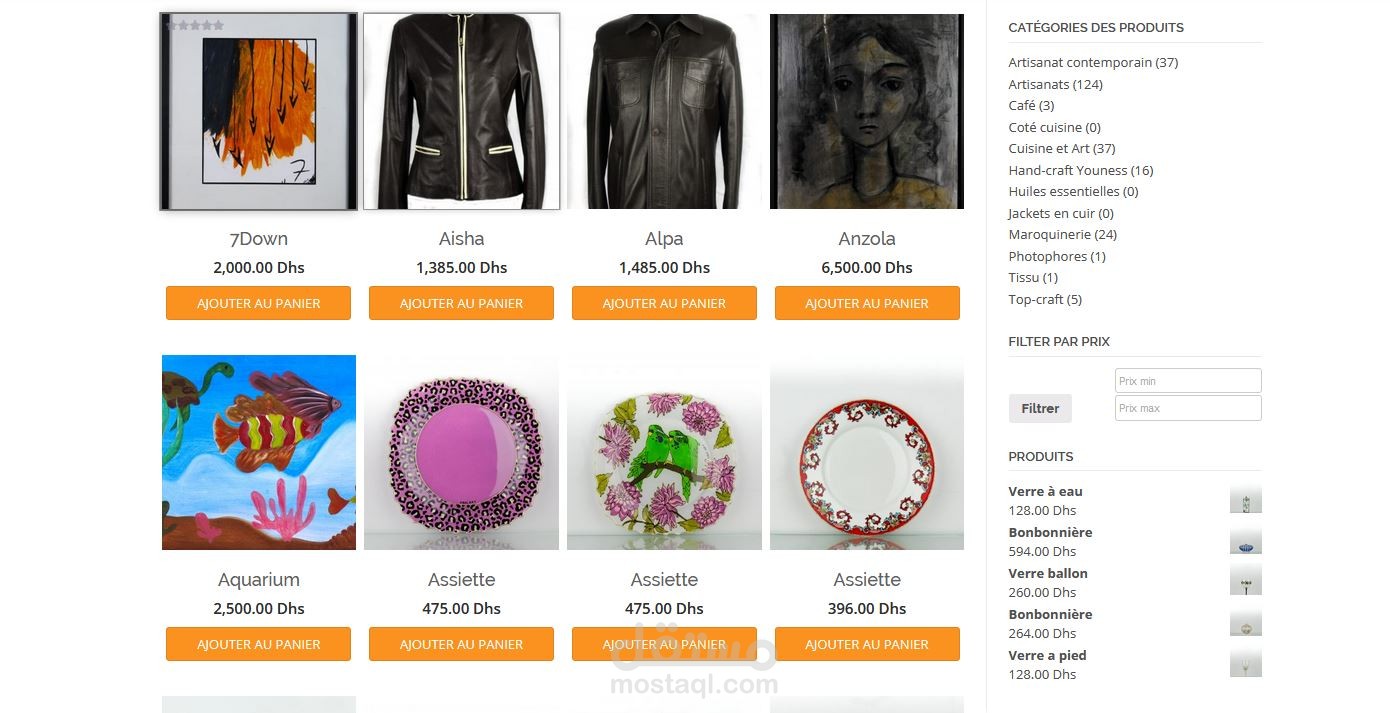Open the Aquarium fish painting image
This screenshot has width=1390, height=713.
point(259,452)
